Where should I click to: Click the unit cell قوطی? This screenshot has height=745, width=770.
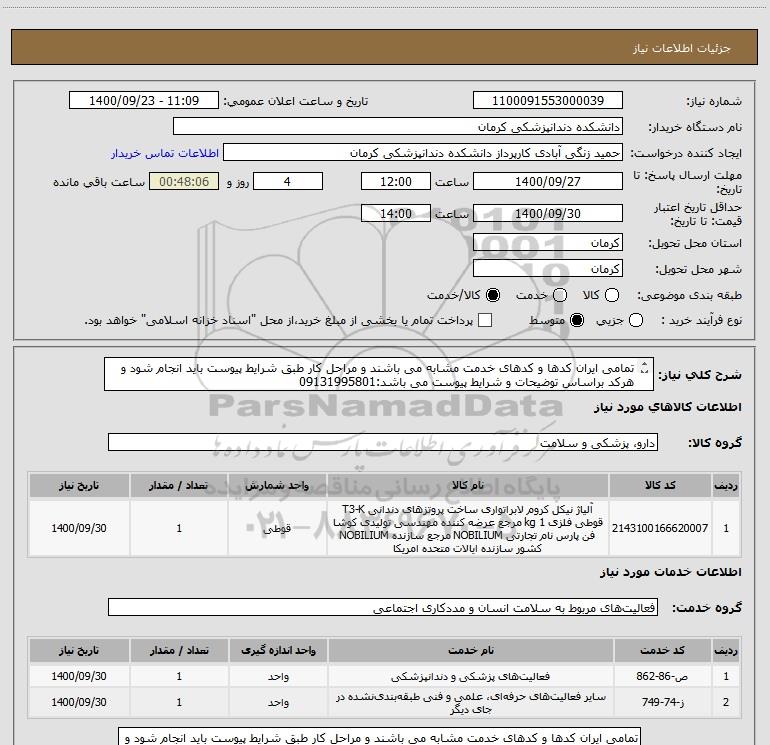[x=277, y=528]
